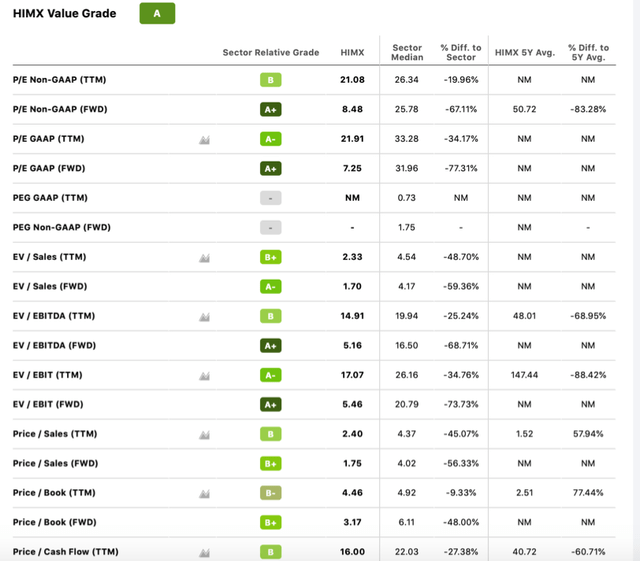
Task: Click B grade badge for Price / Sales (TTM)
Action: 271,434
